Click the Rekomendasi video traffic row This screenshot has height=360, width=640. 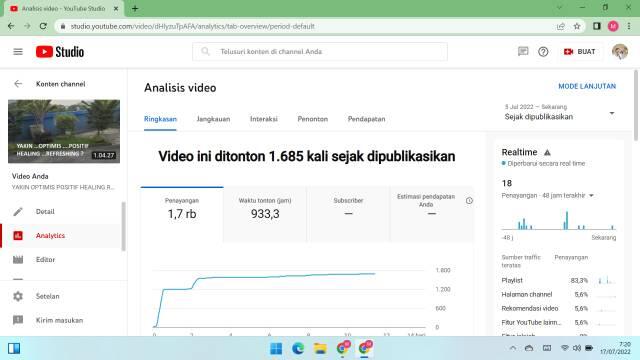[558, 308]
